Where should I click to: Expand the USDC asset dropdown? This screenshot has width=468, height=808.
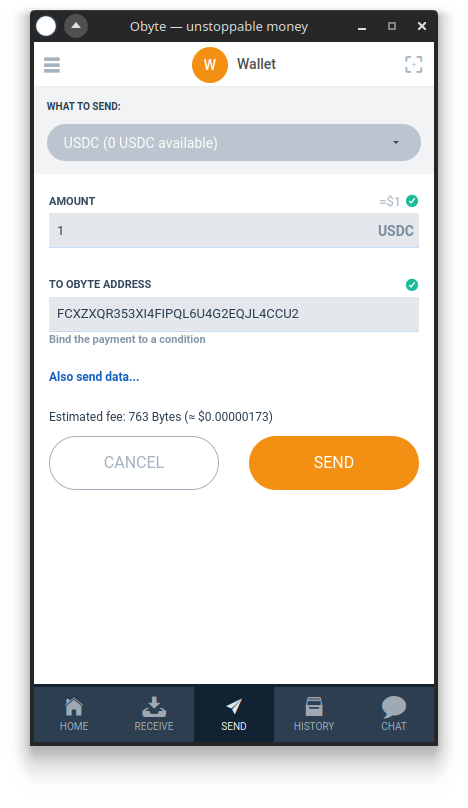pos(234,142)
